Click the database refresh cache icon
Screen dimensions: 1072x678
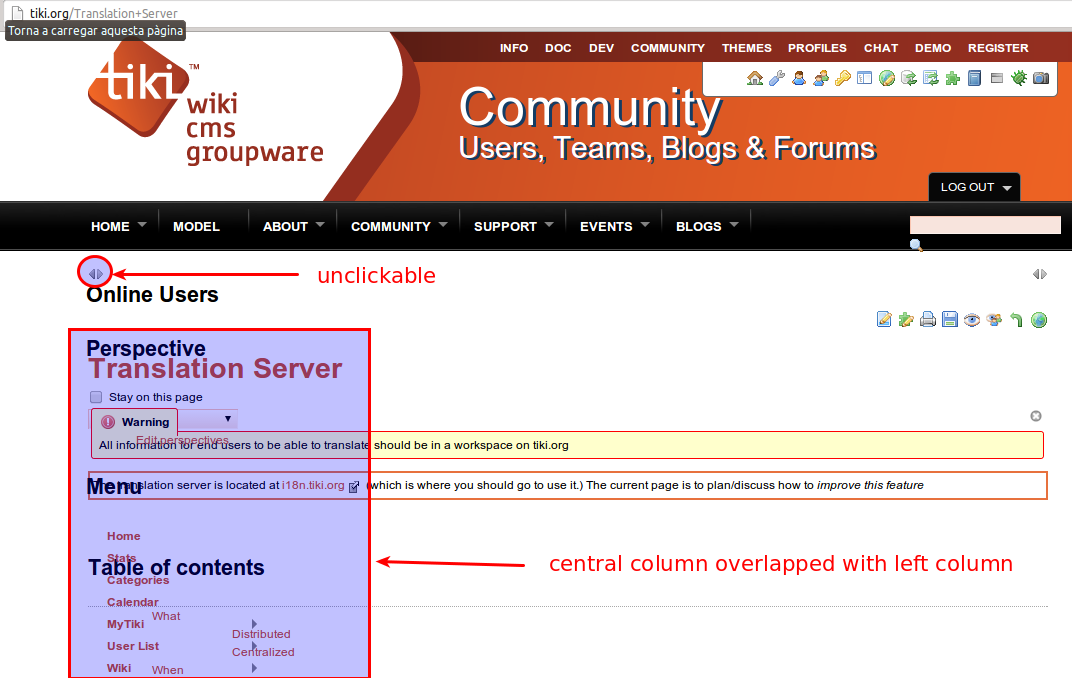(x=909, y=79)
